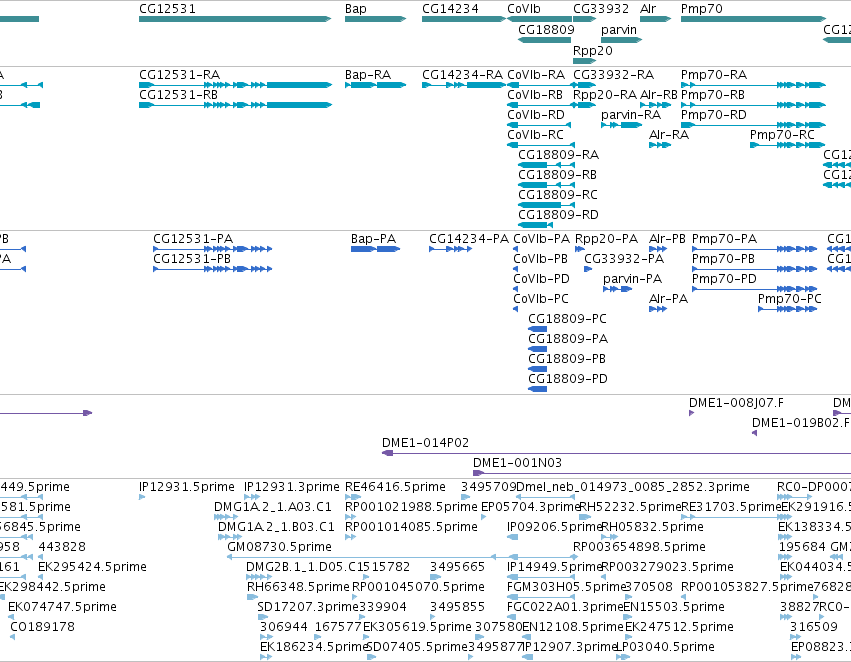Viewport: 851px width, 662px height.
Task: Select protein CoVIb-PA
Action: tap(542, 239)
